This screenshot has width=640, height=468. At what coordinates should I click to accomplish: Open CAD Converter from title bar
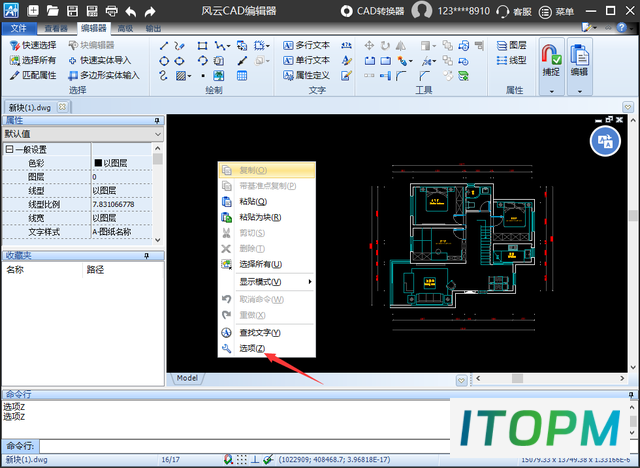click(372, 11)
